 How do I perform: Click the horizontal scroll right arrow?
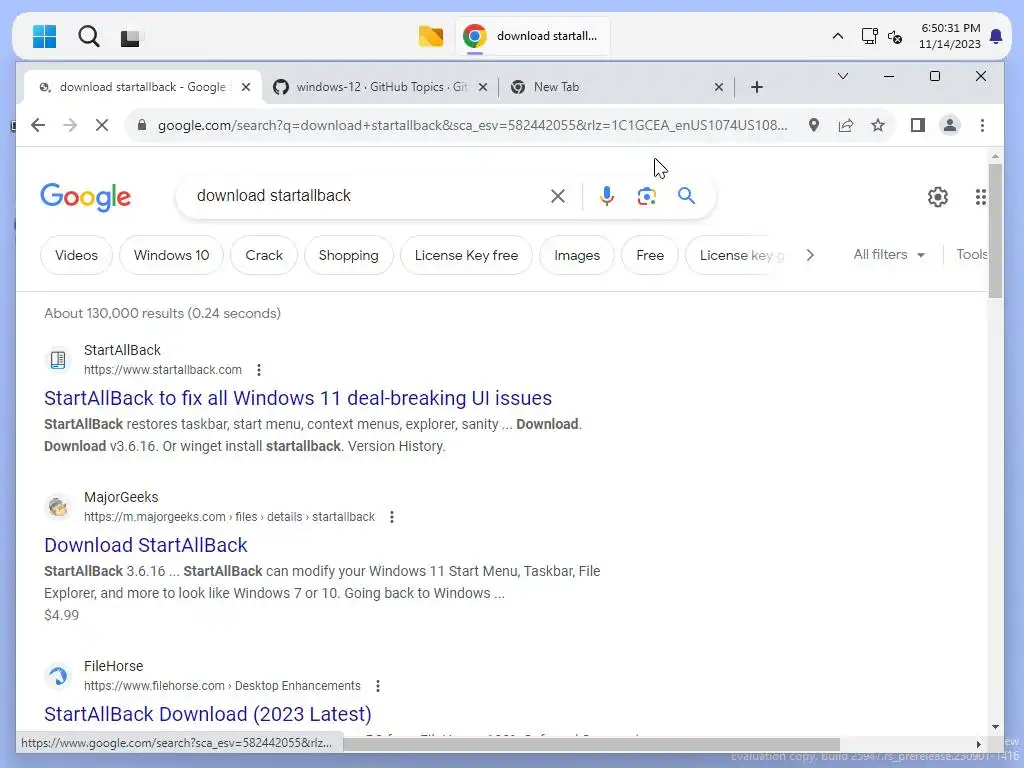pos(978,744)
